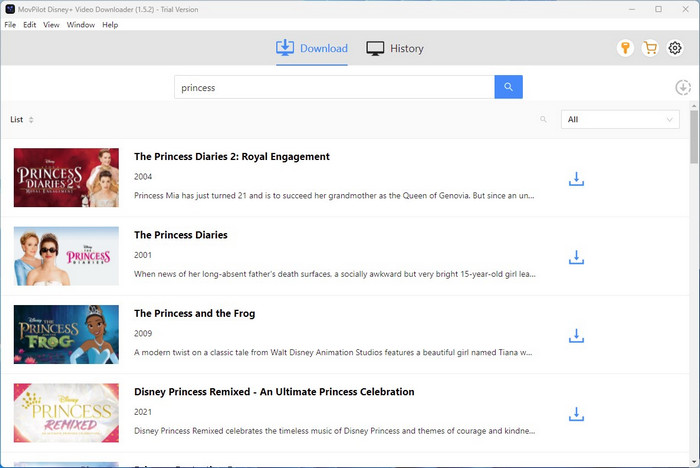Image resolution: width=700 pixels, height=468 pixels.
Task: Open the Edit menu
Action: [x=29, y=25]
